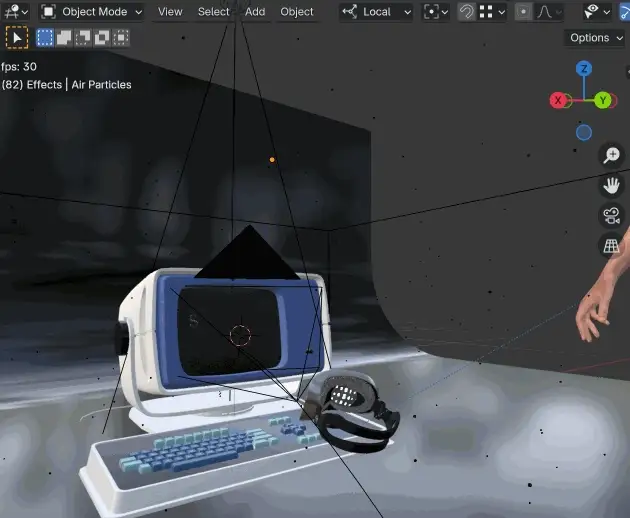Click the X axis on navigation gizmo
630x518 pixels.
click(x=558, y=100)
